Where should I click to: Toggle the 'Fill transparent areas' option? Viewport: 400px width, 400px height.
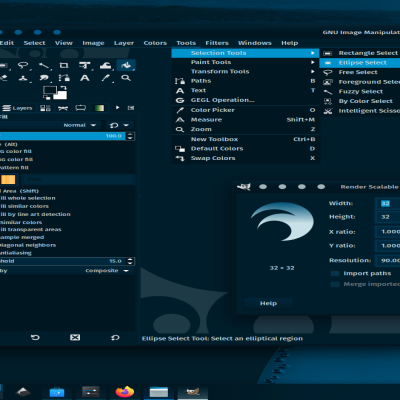31,230
